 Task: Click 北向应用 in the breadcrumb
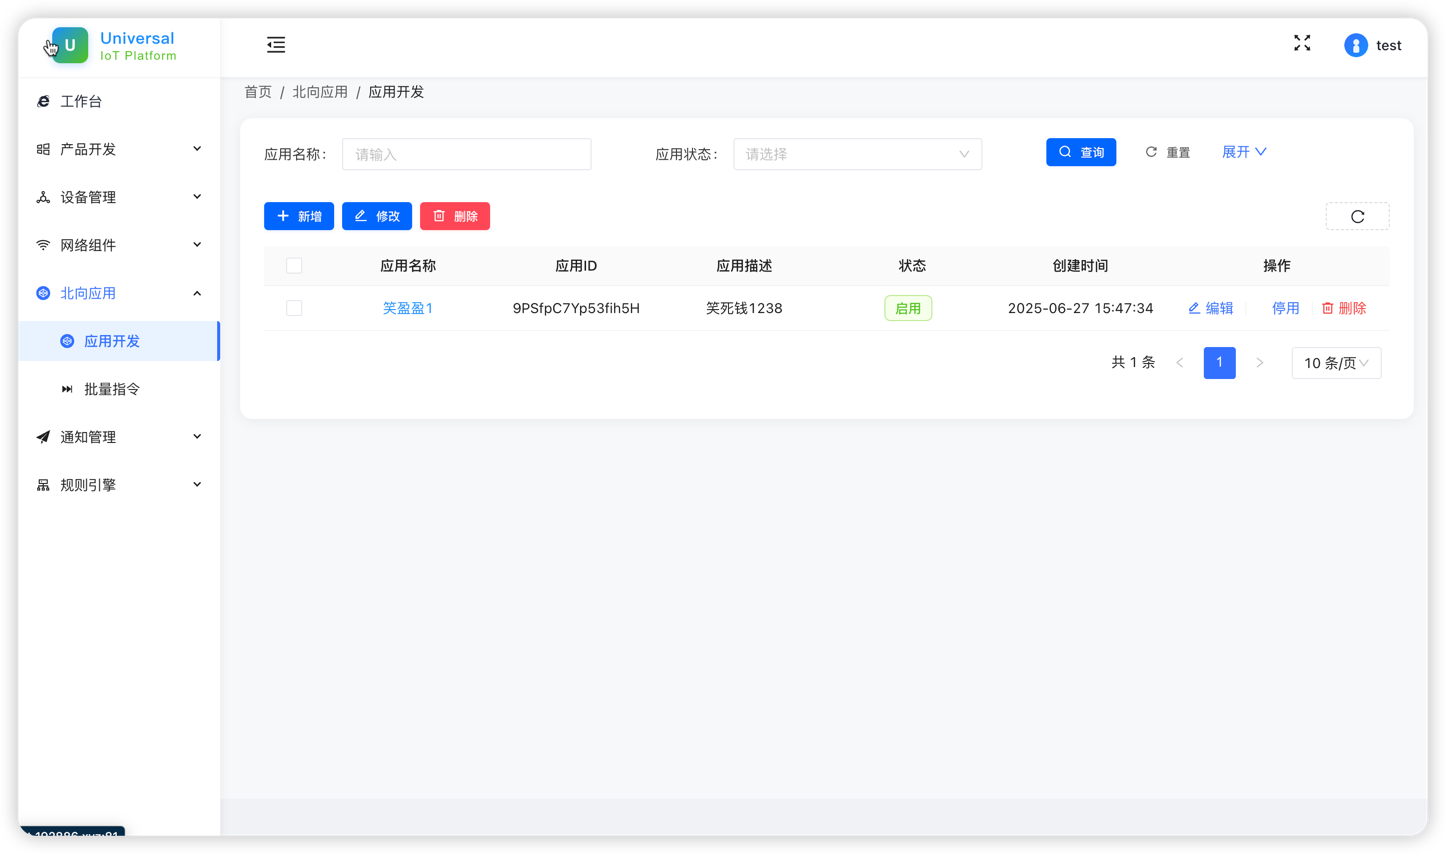click(320, 92)
